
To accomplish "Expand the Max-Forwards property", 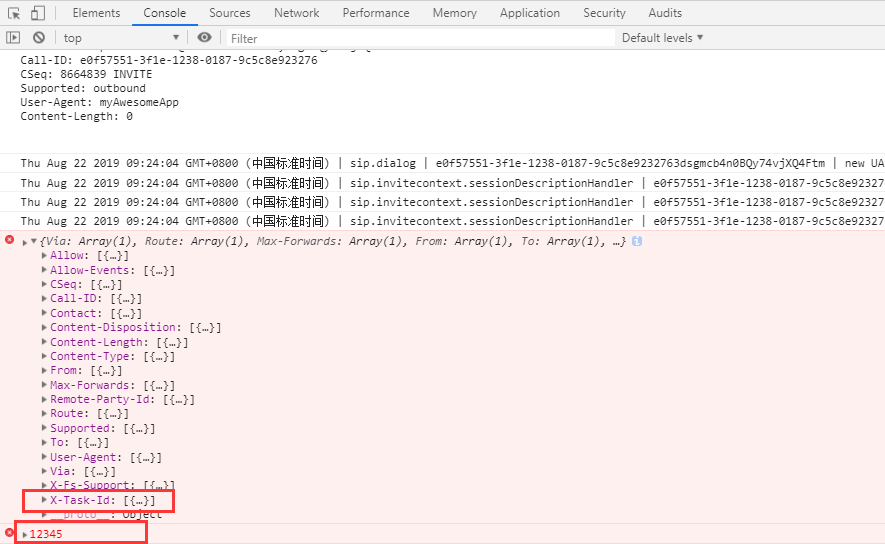I will [44, 385].
